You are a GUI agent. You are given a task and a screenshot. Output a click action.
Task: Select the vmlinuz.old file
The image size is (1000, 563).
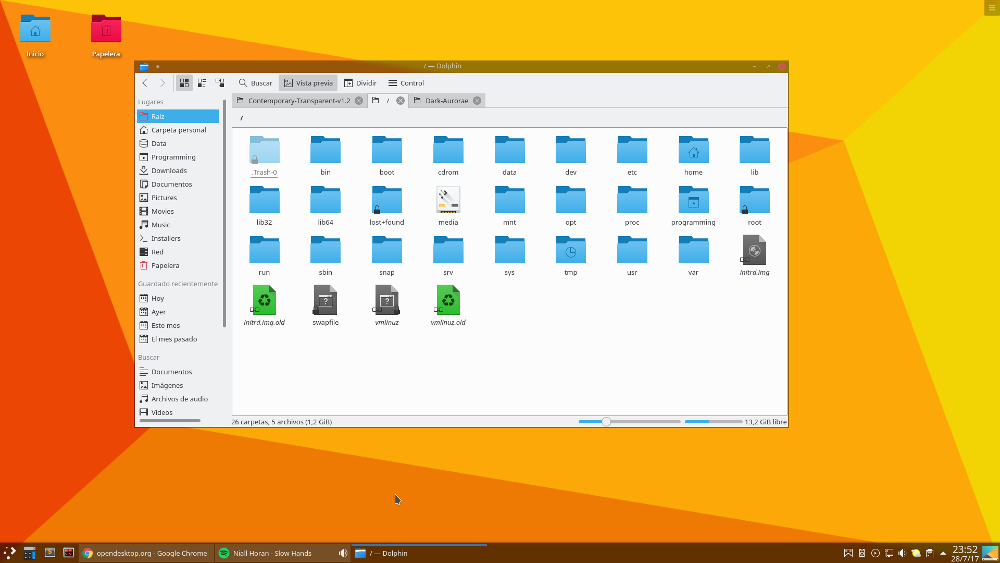click(448, 305)
